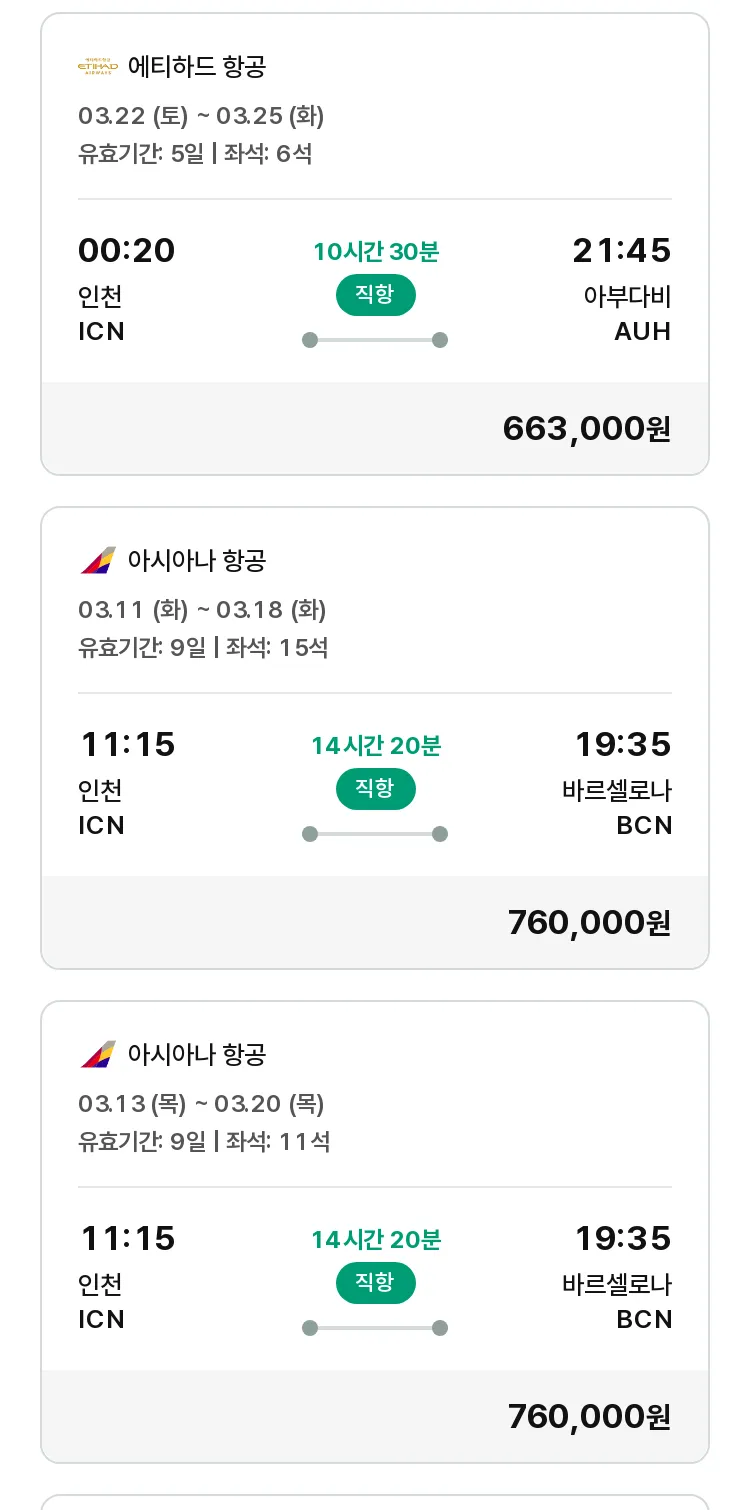Select the 760,000원 price on the 03.13 flight

coord(588,1417)
